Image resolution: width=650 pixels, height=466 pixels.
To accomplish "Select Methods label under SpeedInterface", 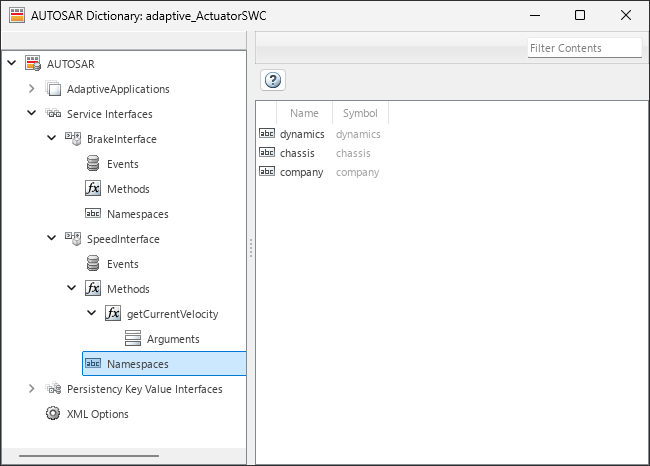I will coord(128,289).
